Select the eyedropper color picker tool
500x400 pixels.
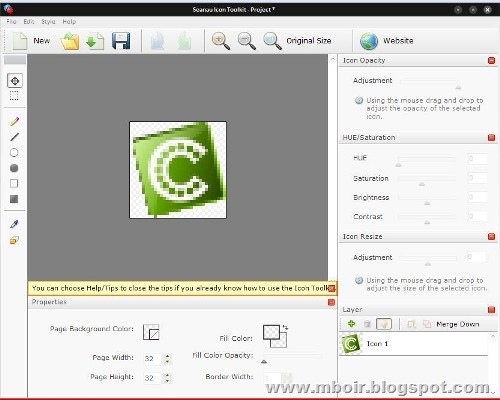14,224
